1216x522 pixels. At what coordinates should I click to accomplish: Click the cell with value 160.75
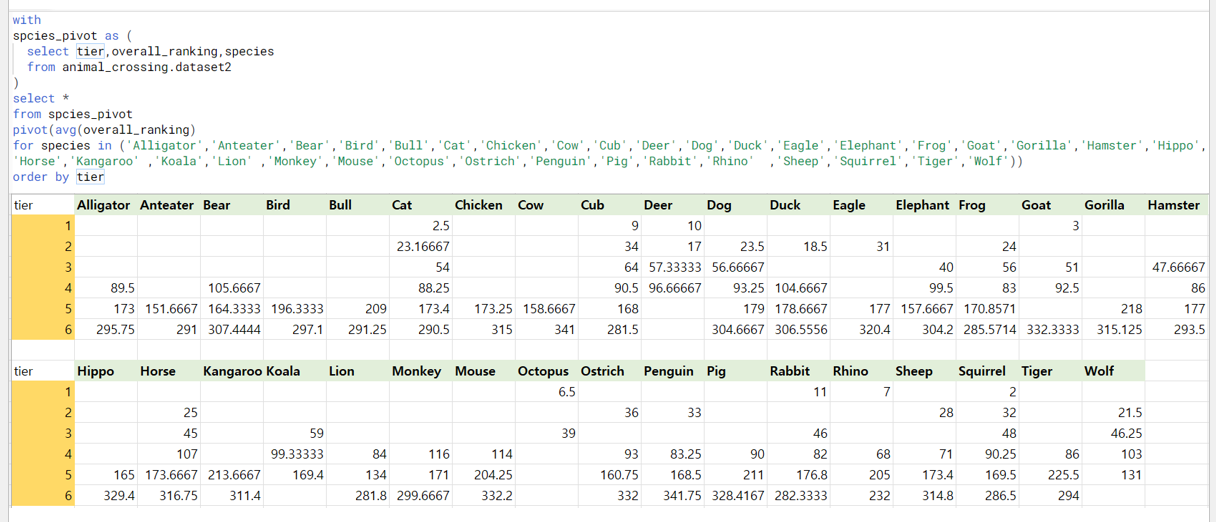(619, 475)
